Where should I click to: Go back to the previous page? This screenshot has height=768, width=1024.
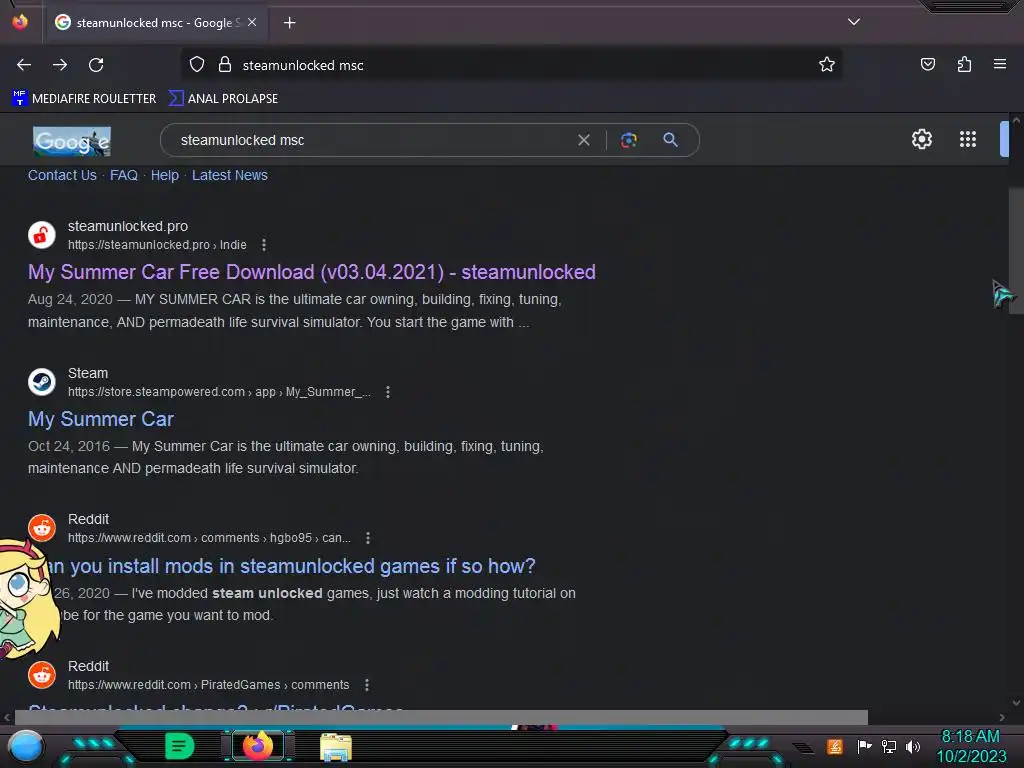click(24, 65)
